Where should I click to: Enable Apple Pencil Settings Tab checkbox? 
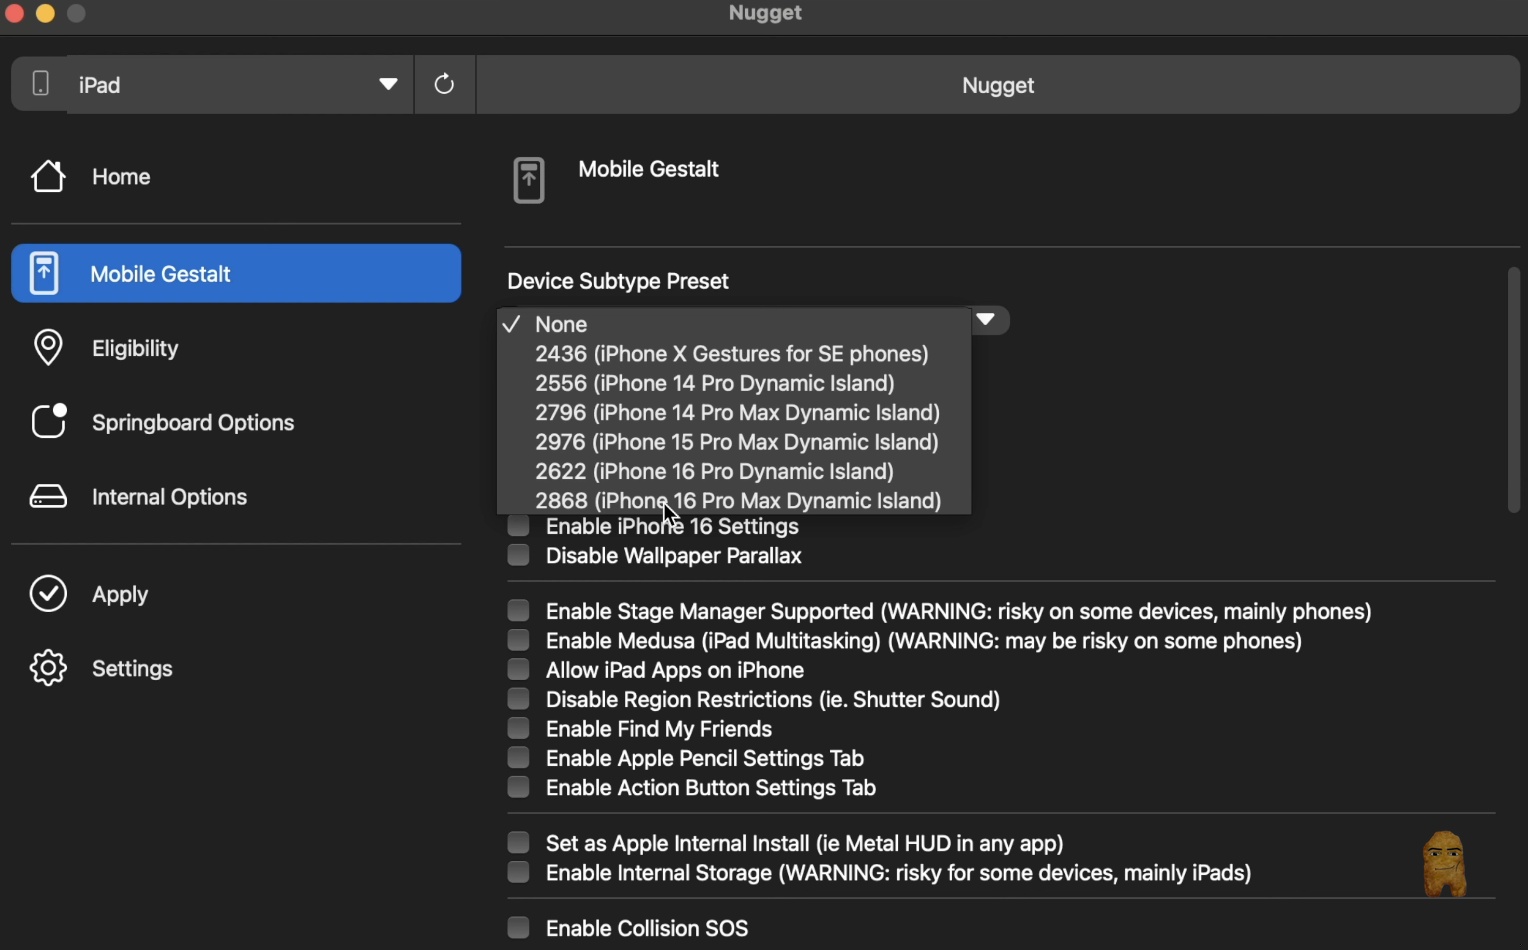pos(518,758)
